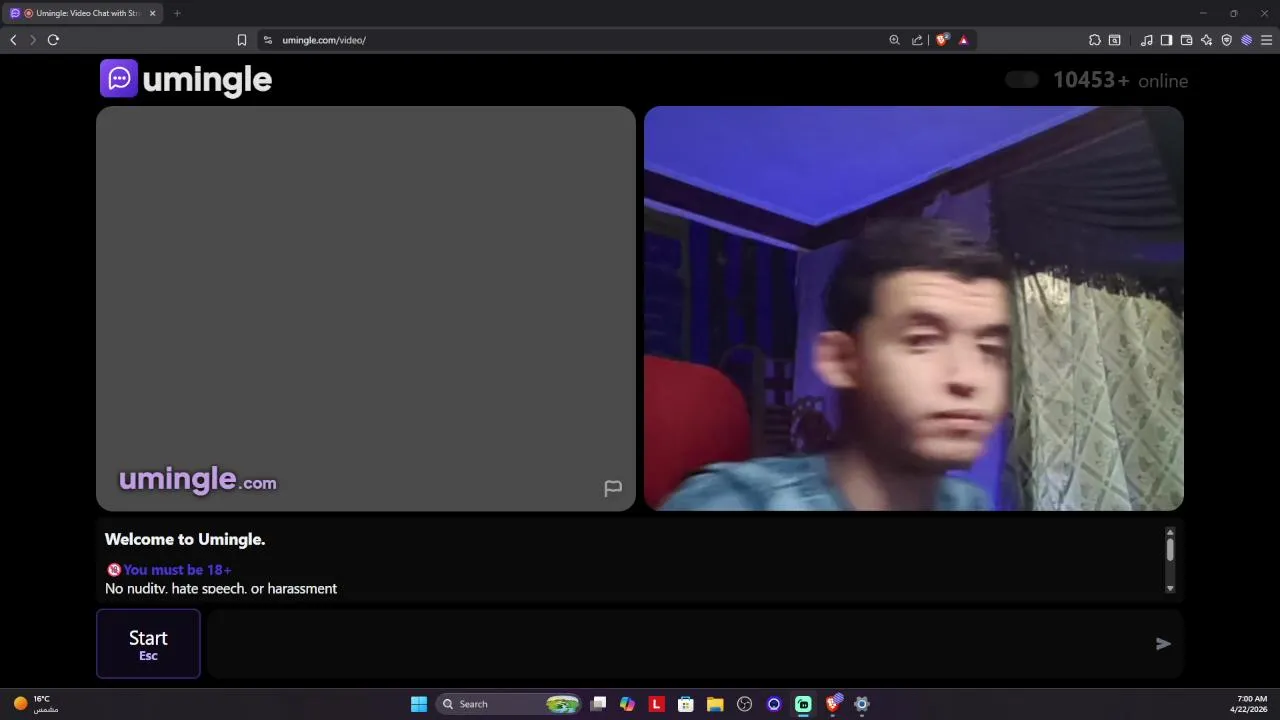Click the VPN shield icon
This screenshot has height=720, width=1280.
(x=1227, y=40)
